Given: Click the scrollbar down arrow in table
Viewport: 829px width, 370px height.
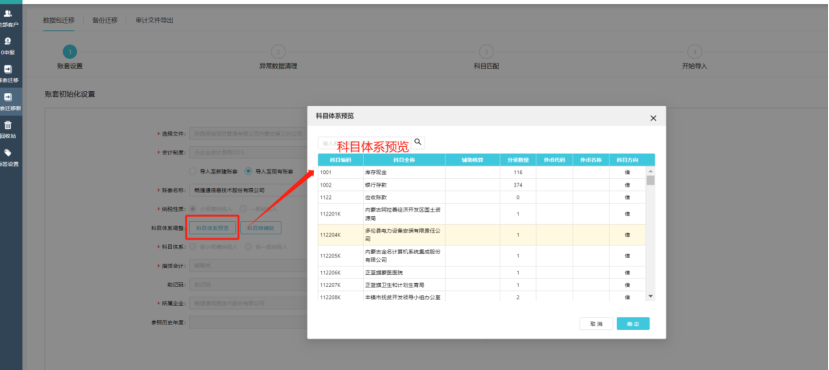Looking at the screenshot, I should coord(651,297).
